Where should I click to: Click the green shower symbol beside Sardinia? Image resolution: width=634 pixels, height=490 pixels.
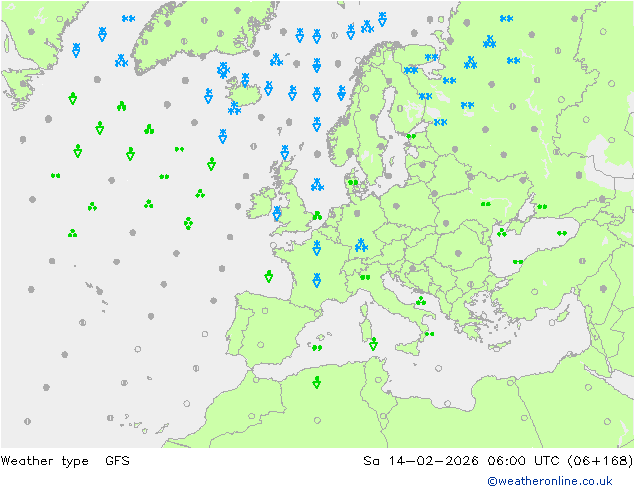tap(374, 344)
